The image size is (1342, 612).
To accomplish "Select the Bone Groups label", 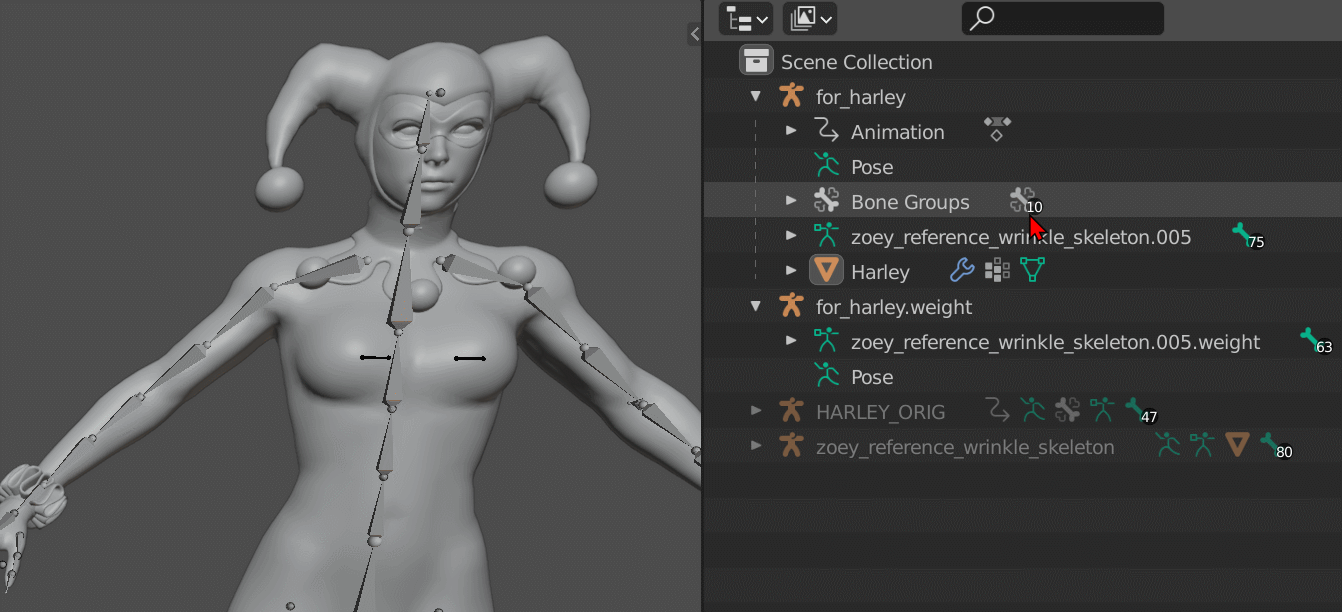I will pyautogui.click(x=910, y=202).
